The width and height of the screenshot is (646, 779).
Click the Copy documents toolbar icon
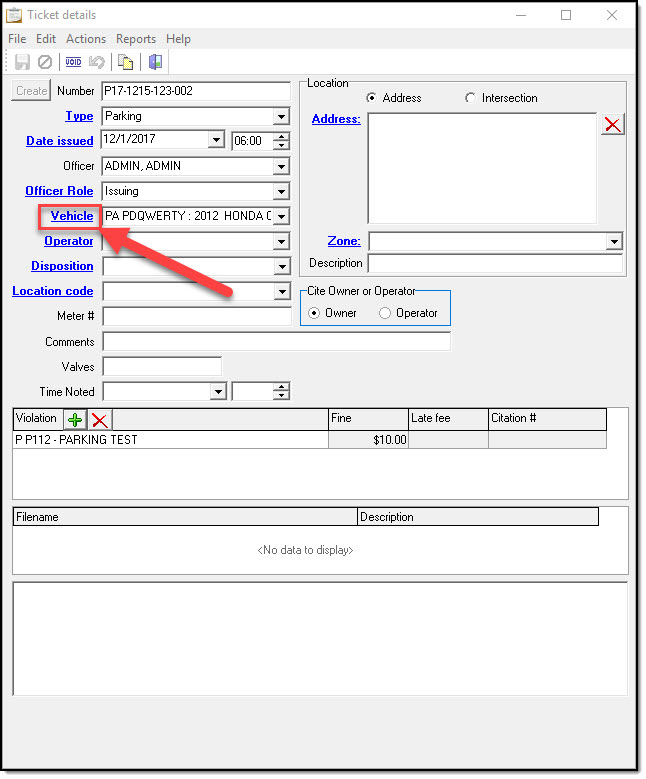(x=126, y=62)
